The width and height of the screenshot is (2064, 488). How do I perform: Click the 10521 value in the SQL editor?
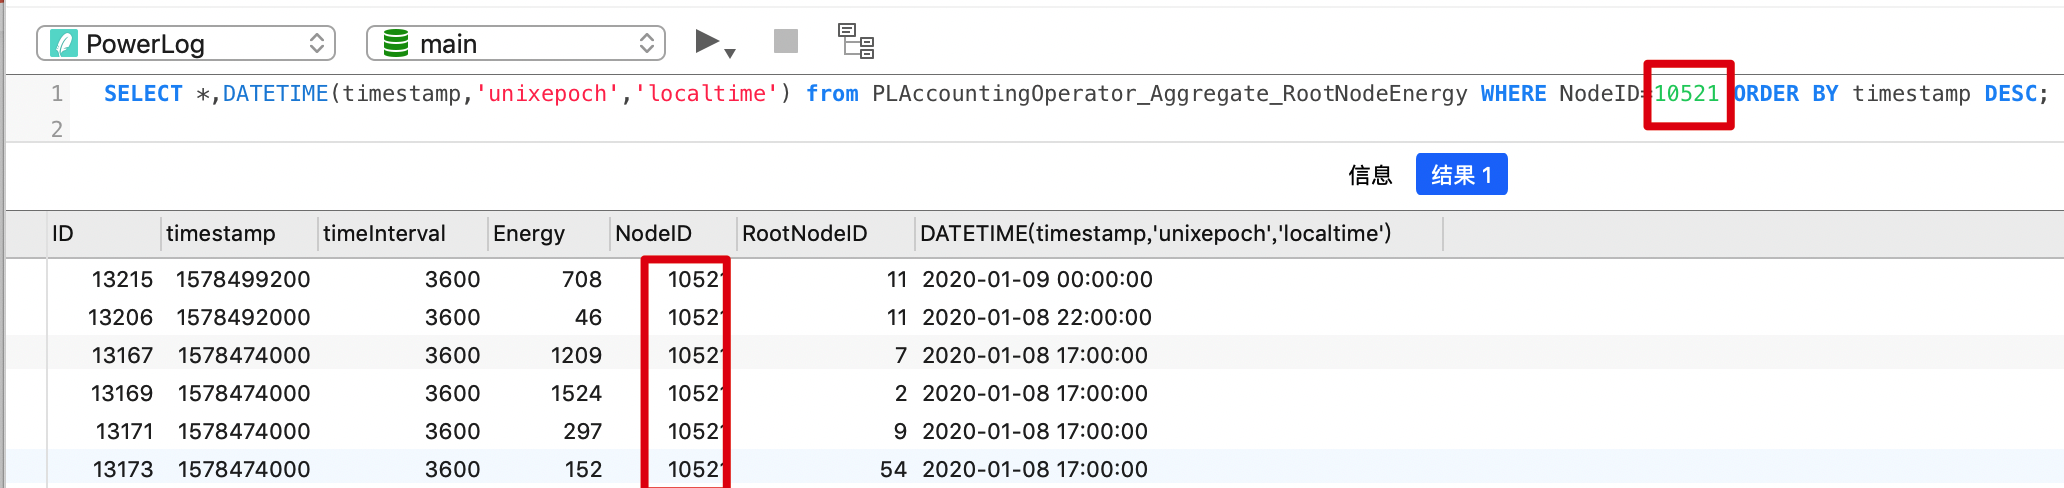1686,94
